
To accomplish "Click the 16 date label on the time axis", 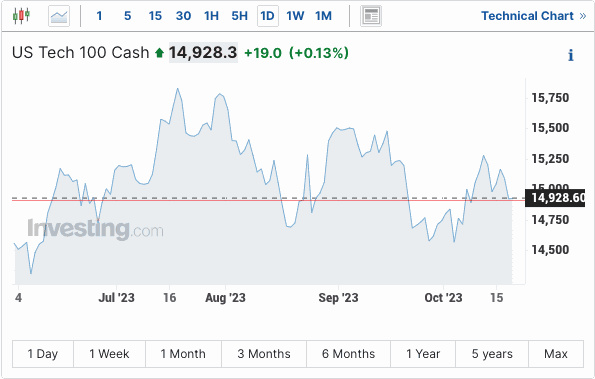I will pyautogui.click(x=170, y=298).
